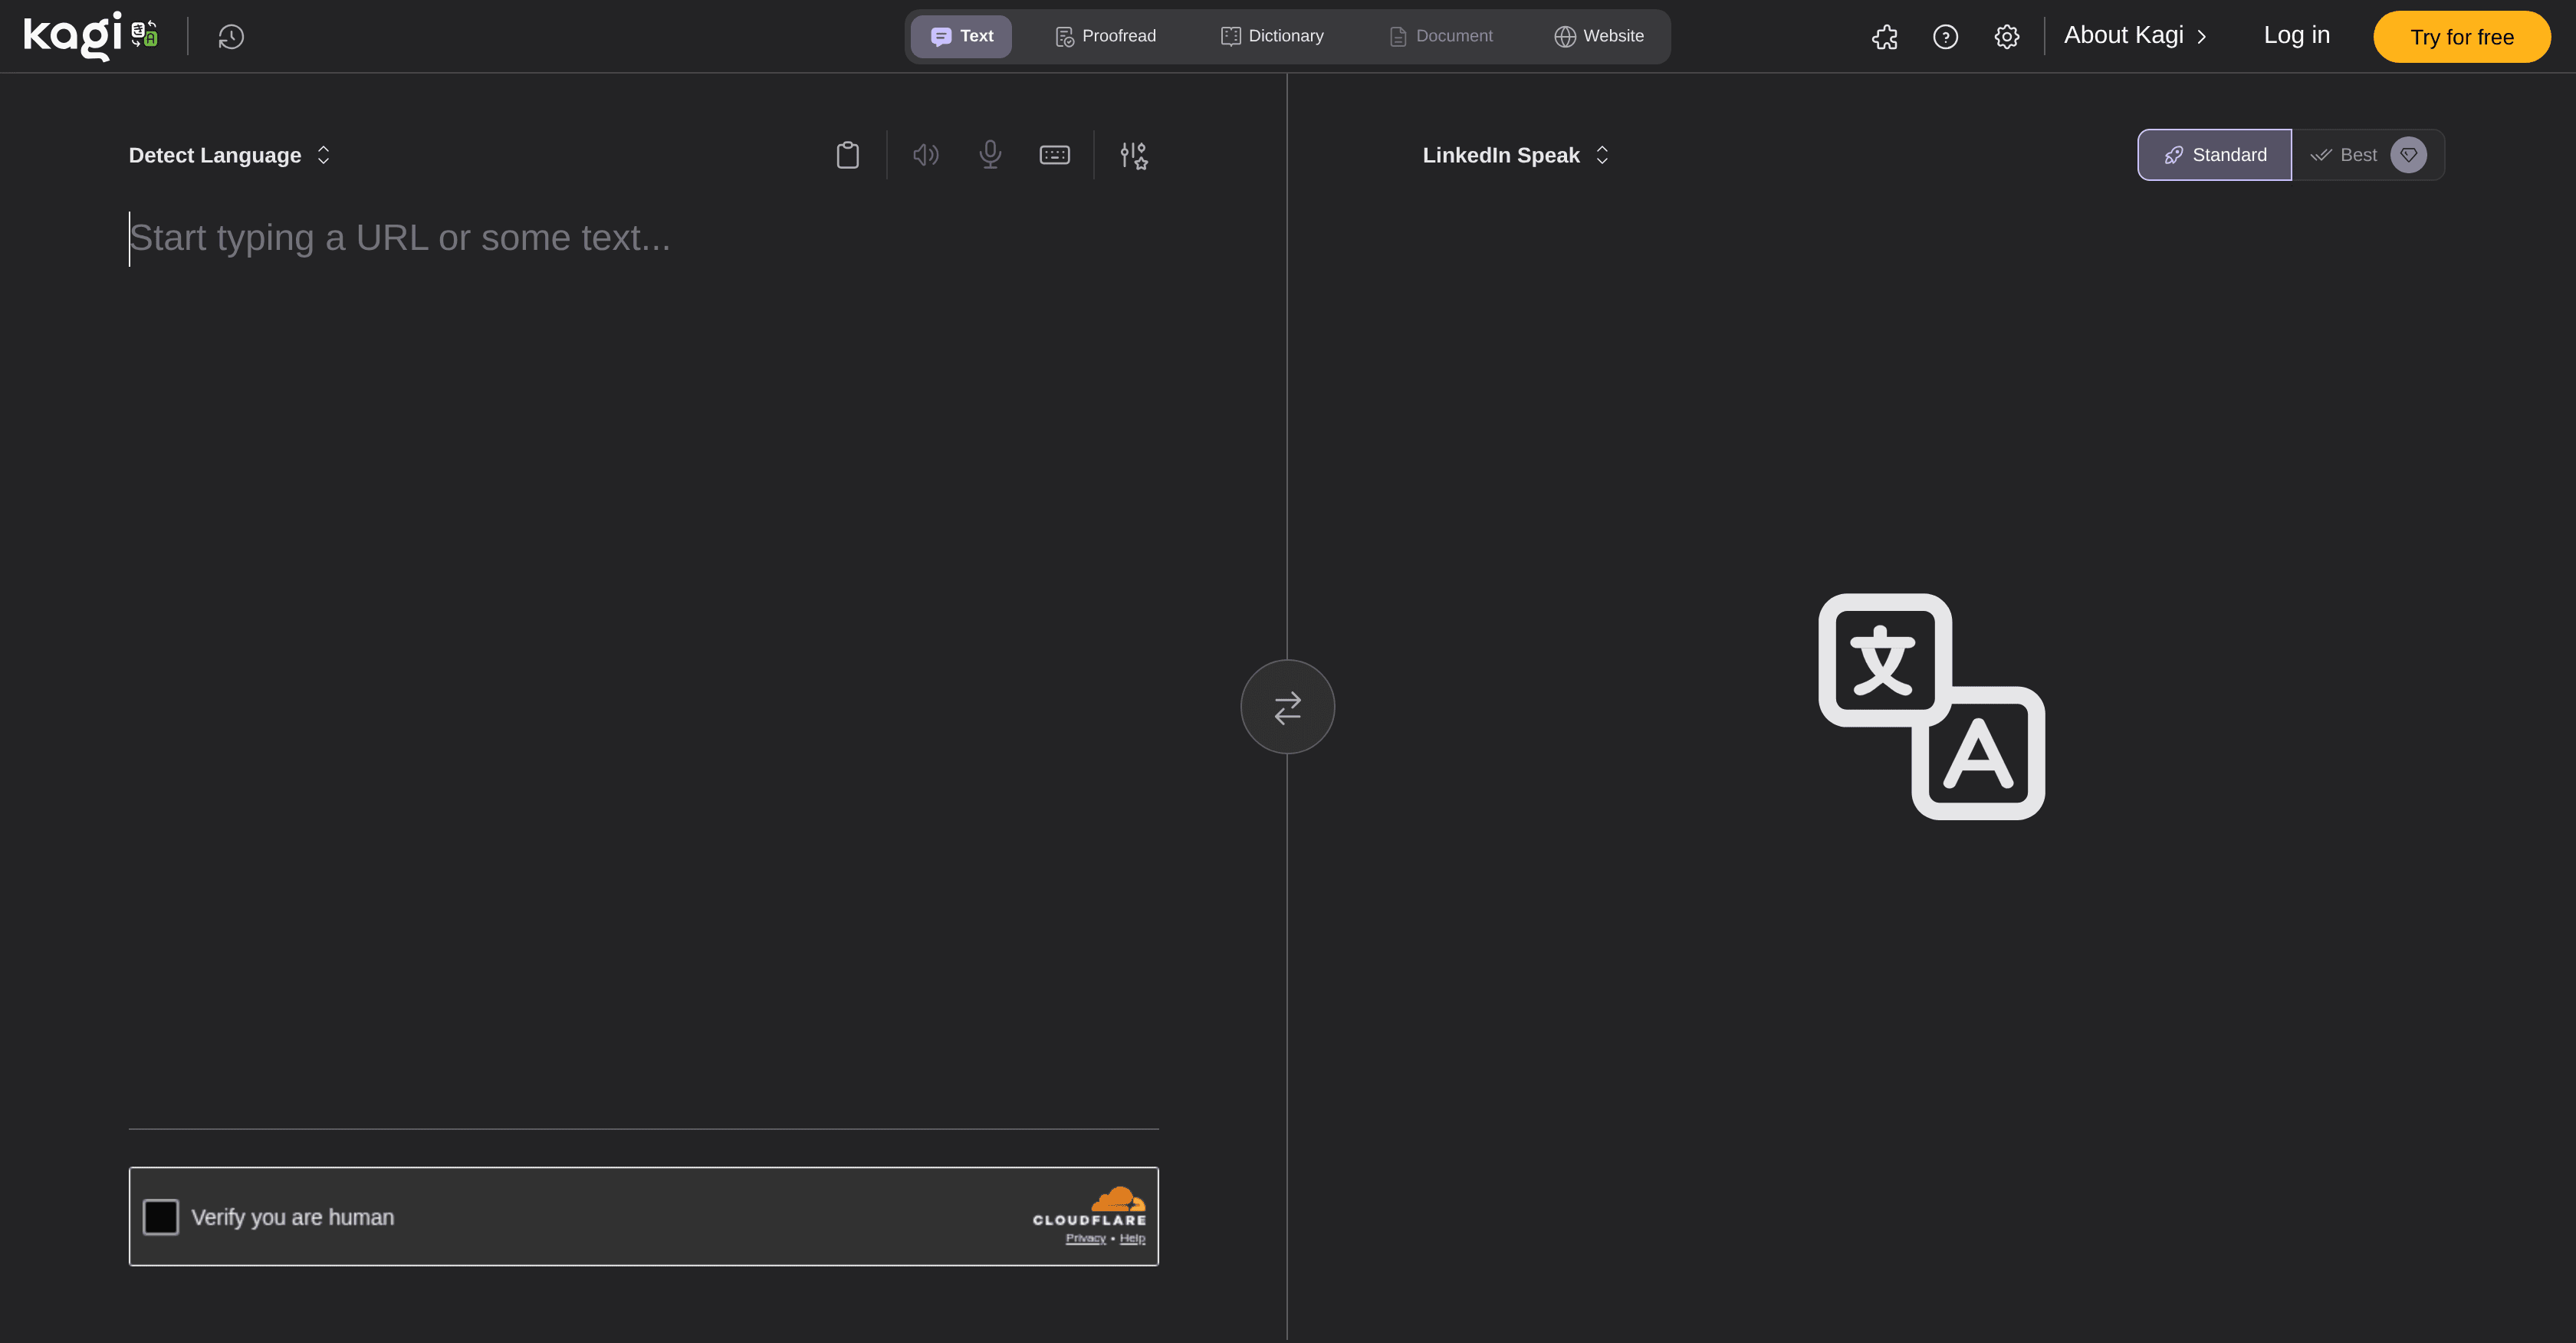Open help question mark icon
This screenshot has height=1343, width=2576.
1945,37
